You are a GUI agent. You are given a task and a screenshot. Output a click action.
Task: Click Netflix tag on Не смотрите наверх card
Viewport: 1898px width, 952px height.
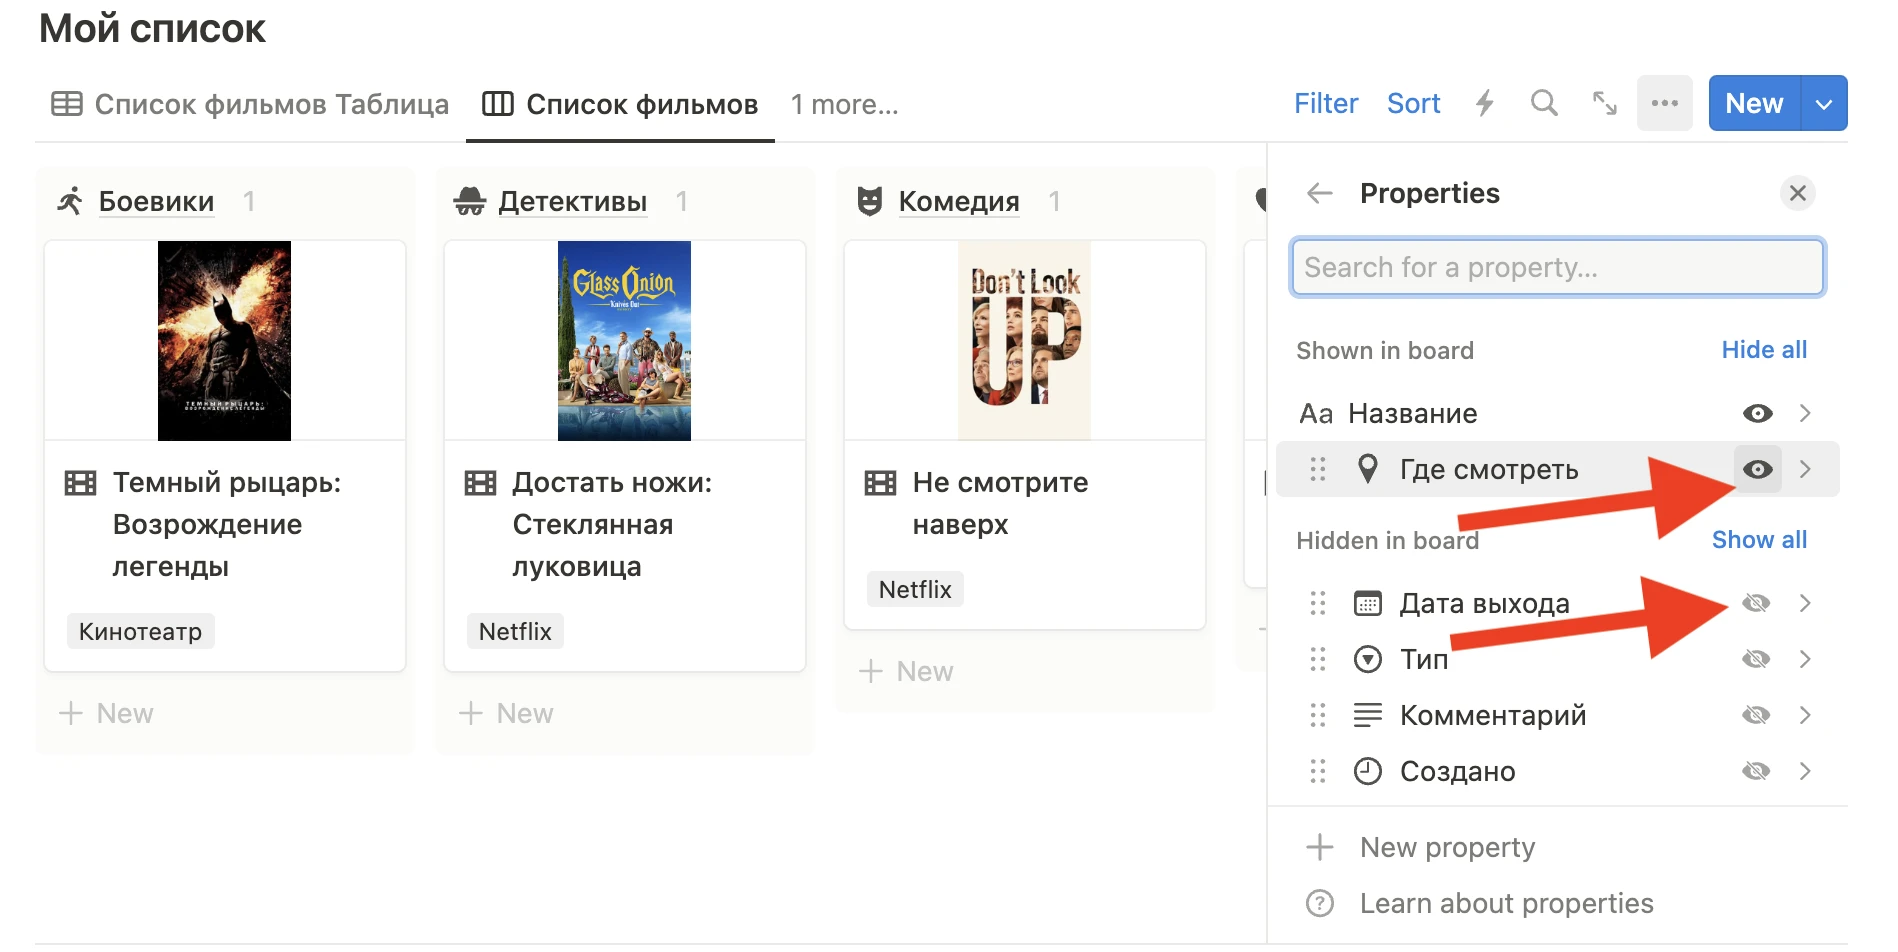coord(915,589)
